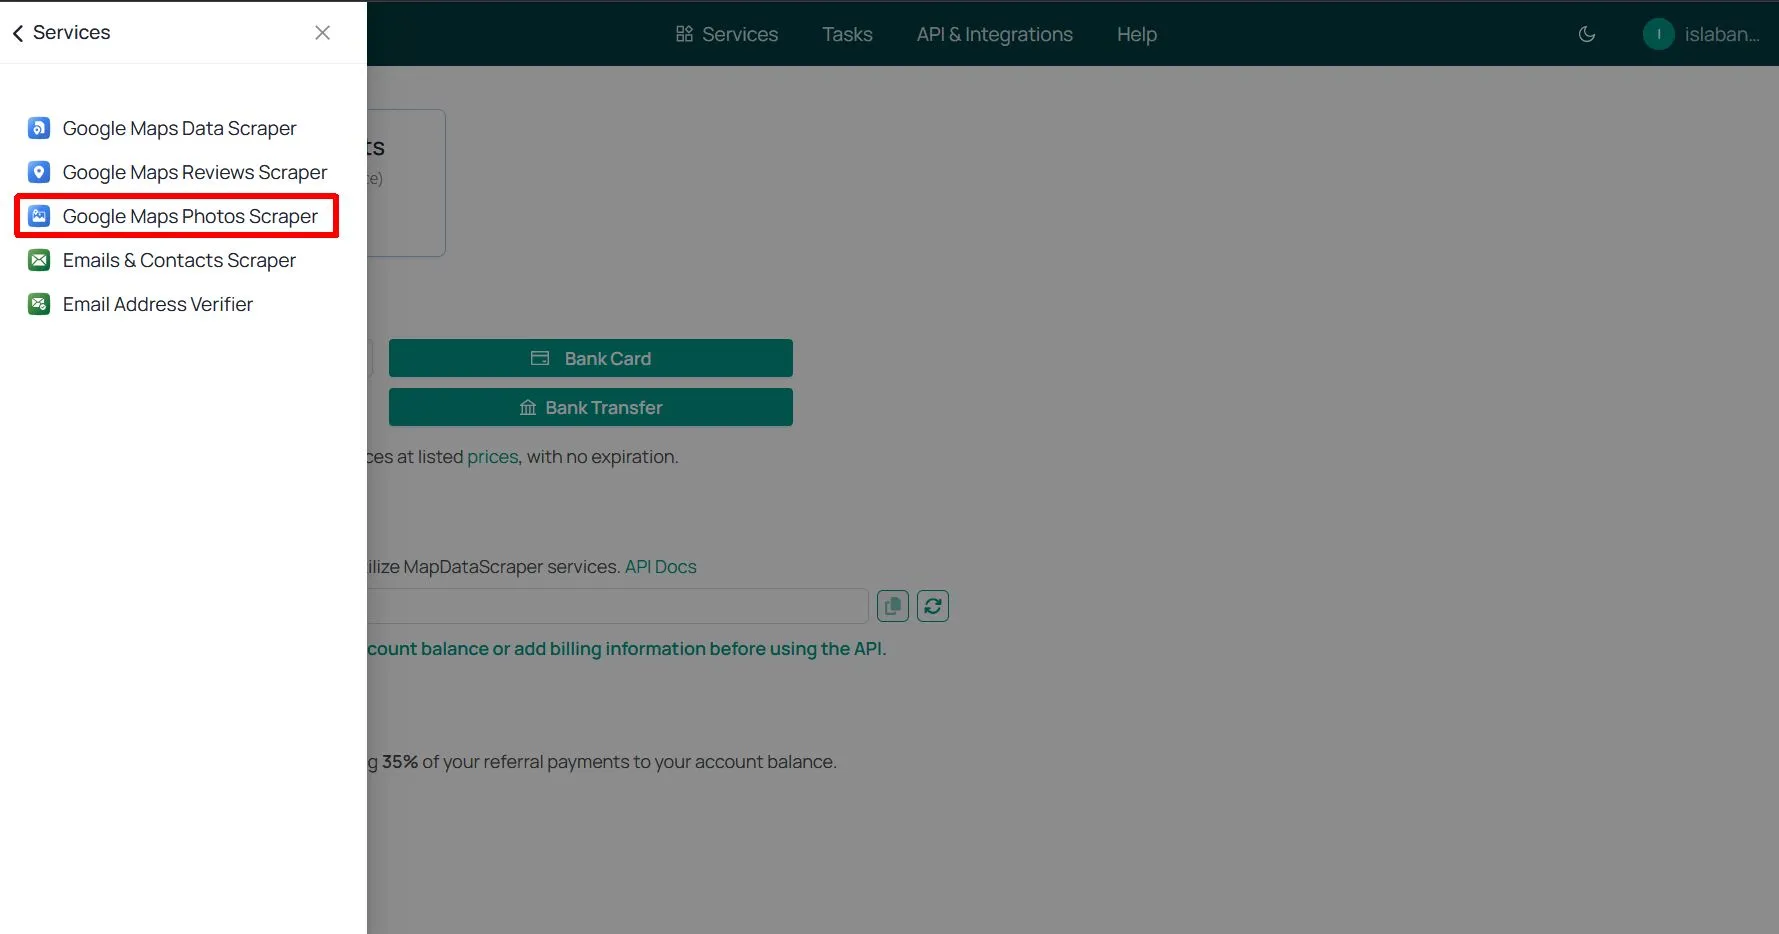Screen dimensions: 1779x934
Task: Click the Emails & Contacts Scraper icon
Action: pos(39,260)
